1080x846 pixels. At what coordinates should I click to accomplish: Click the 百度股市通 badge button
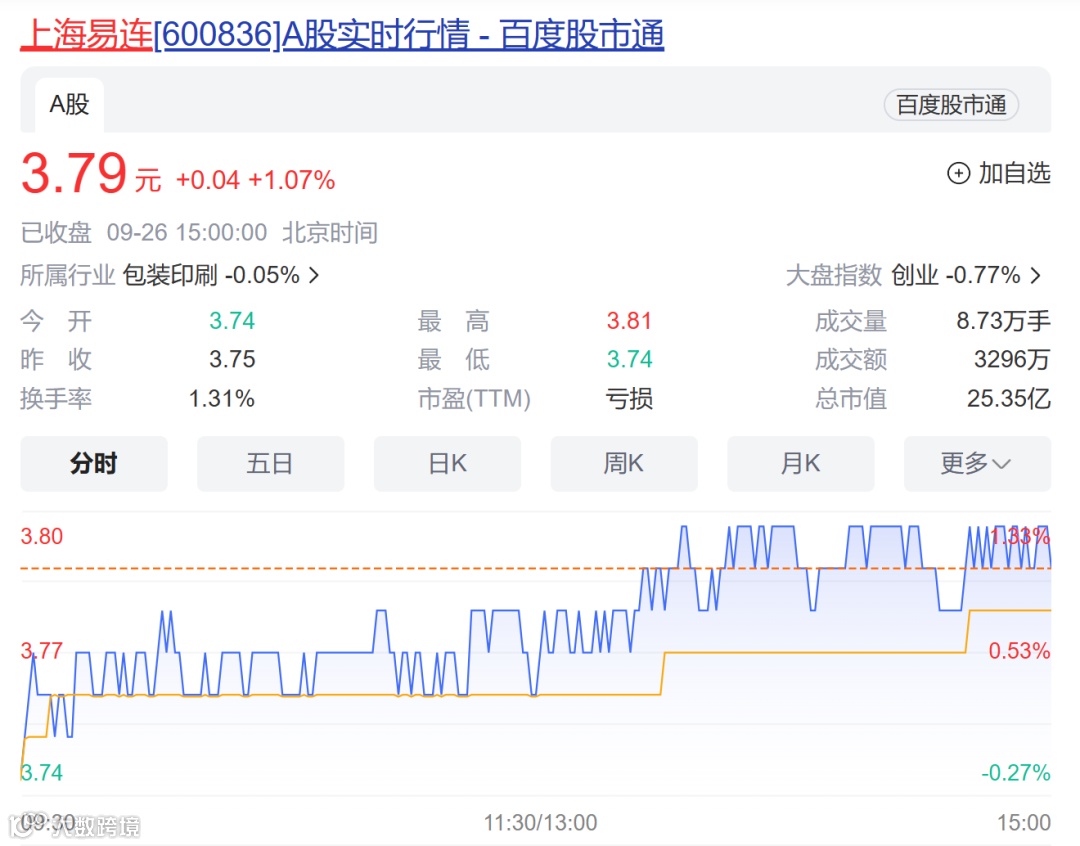[951, 105]
